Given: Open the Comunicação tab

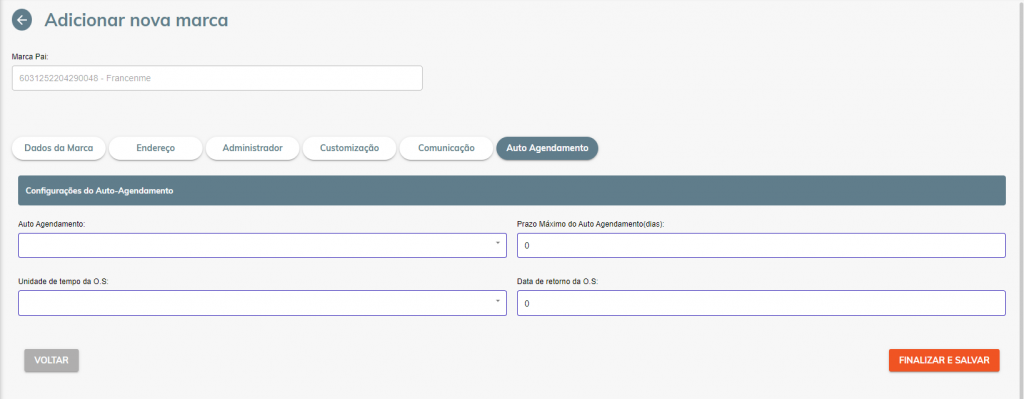Looking at the screenshot, I should [x=447, y=148].
